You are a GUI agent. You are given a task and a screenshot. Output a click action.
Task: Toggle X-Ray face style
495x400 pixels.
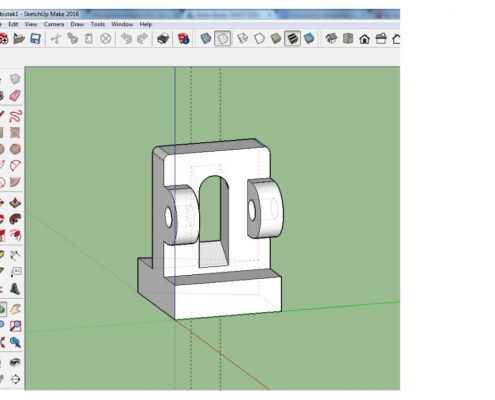[206, 39]
